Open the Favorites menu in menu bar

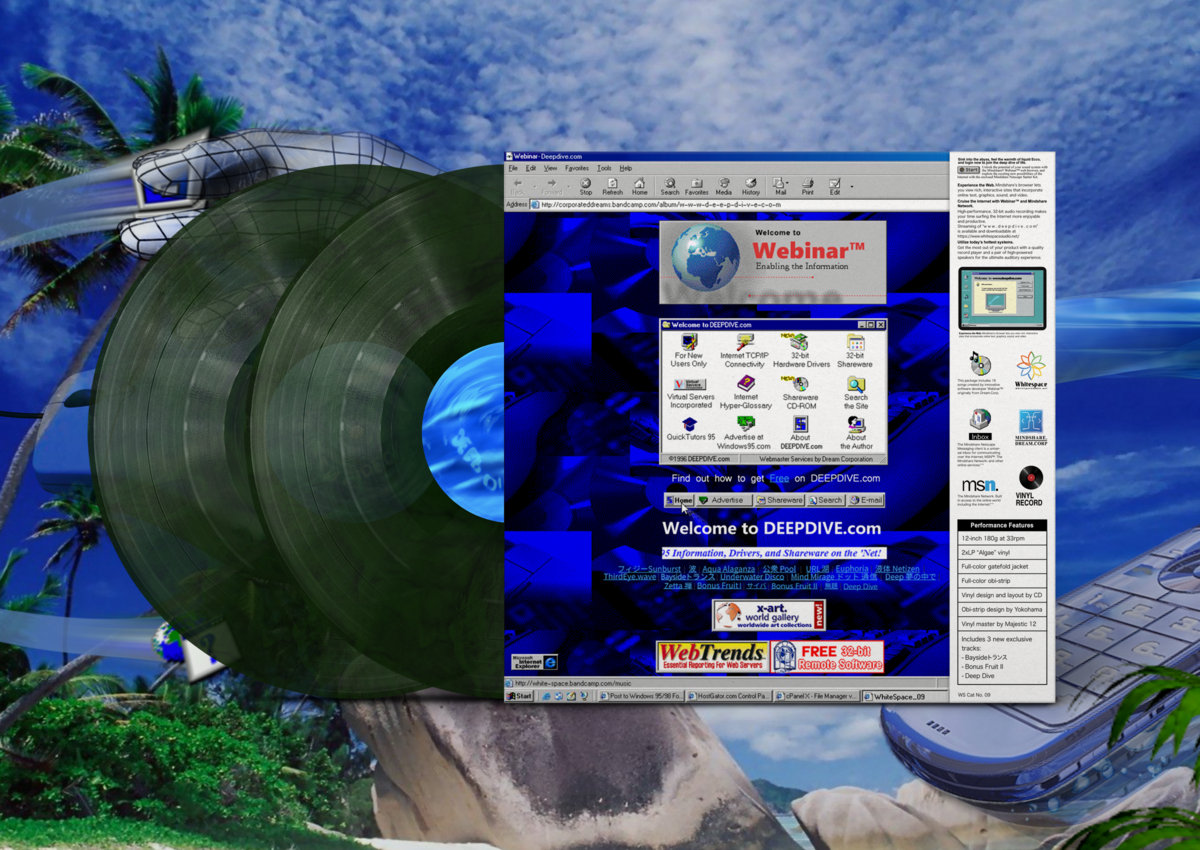577,168
